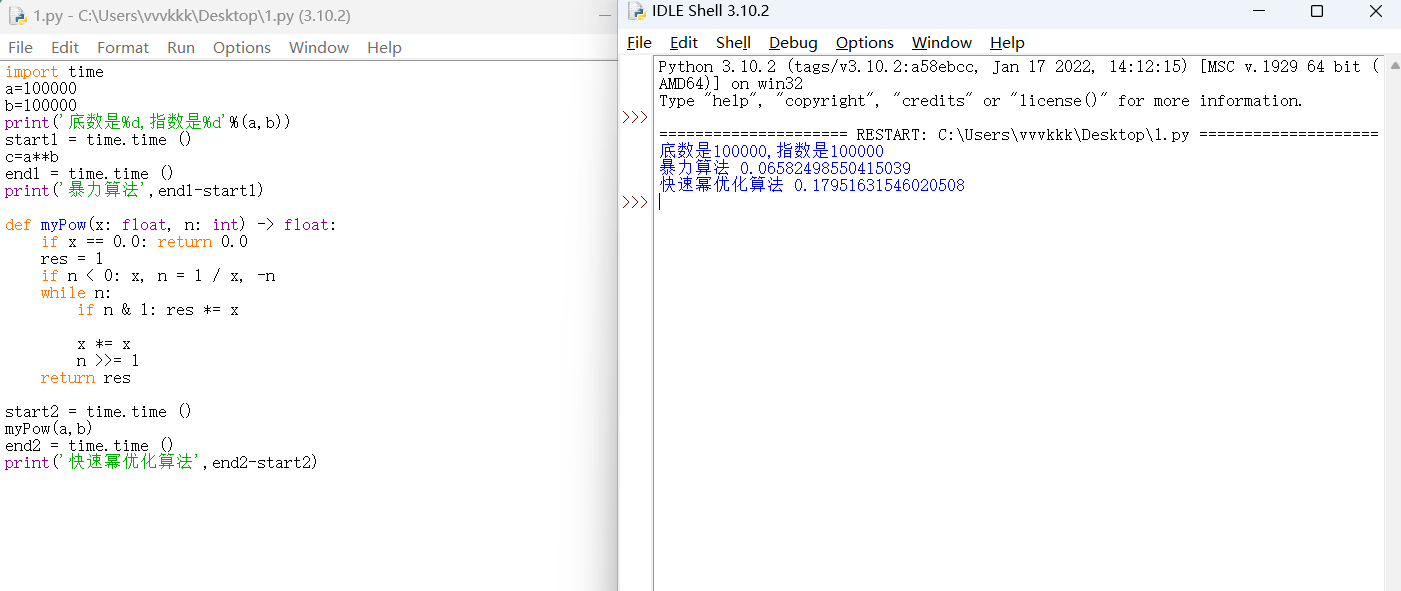1401x591 pixels.
Task: Click the shell output '快速幂优化算法 0.17951631546020508'
Action: (812, 185)
